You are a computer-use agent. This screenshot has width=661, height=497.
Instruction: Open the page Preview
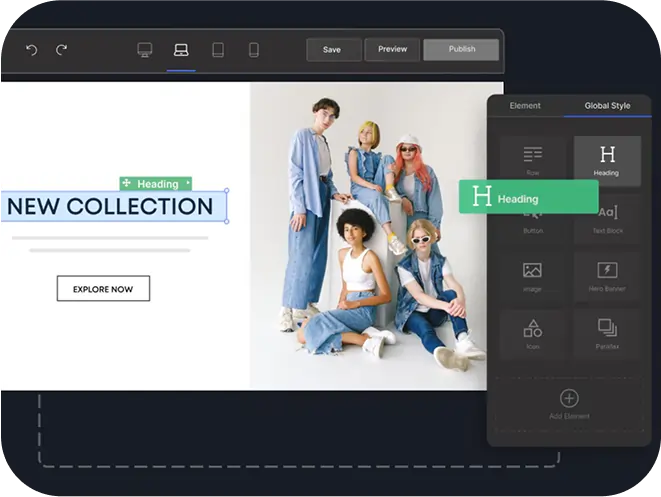point(392,49)
